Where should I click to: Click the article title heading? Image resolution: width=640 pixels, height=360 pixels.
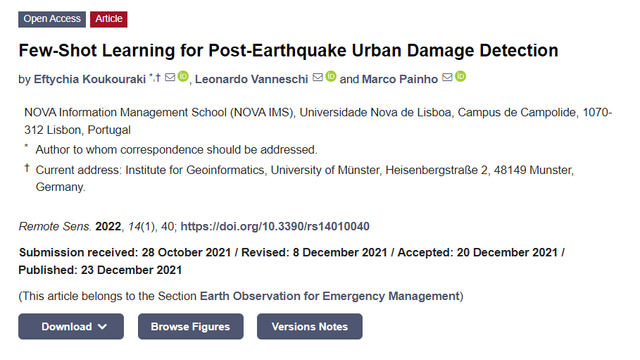(x=289, y=51)
